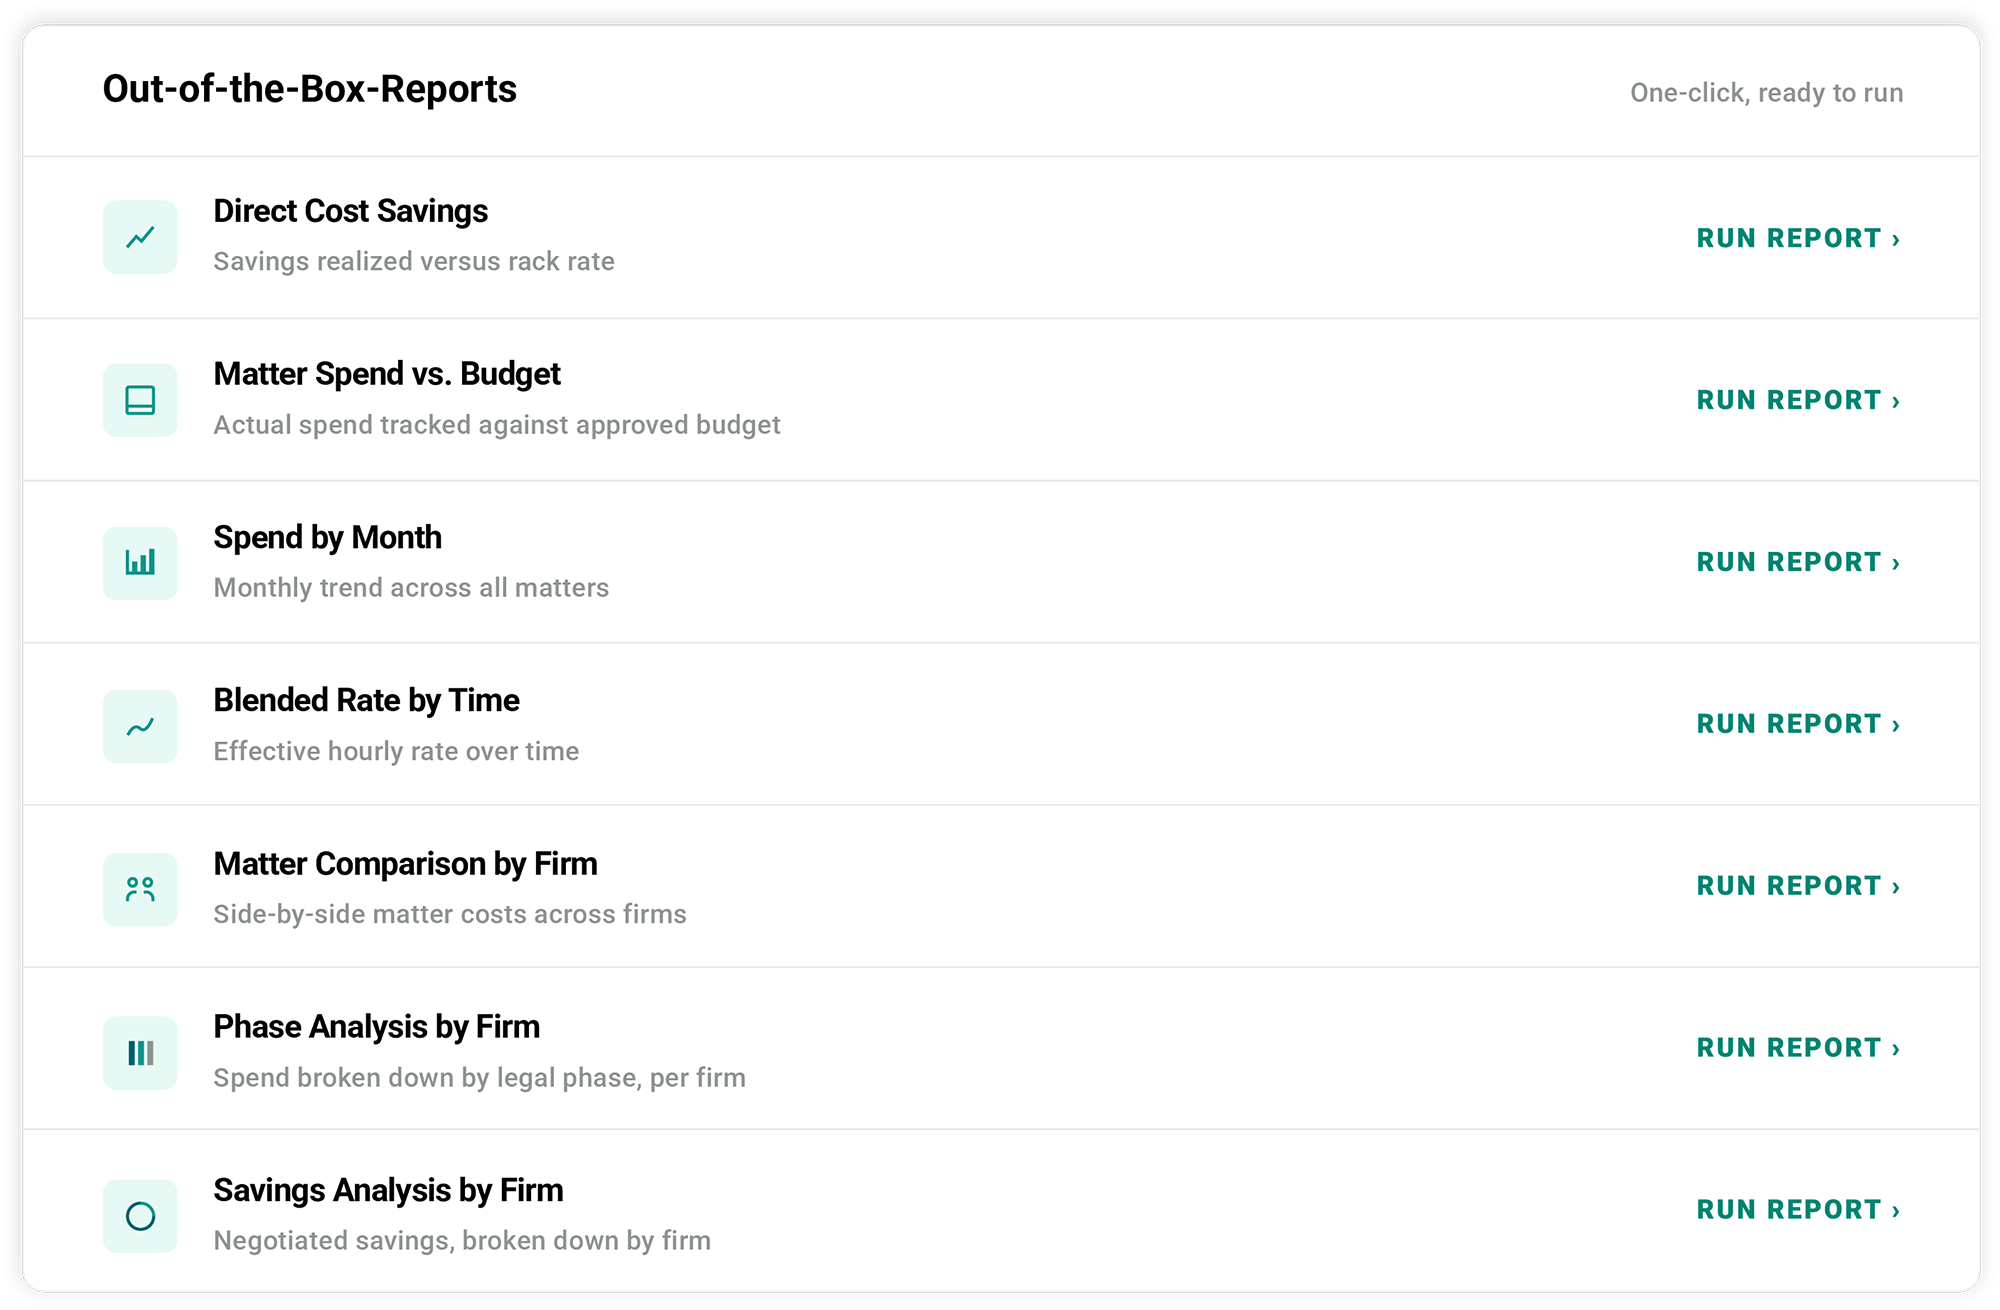Run the Savings Analysis by Firm report
The height and width of the screenshot is (1310, 2000).
click(x=1798, y=1210)
